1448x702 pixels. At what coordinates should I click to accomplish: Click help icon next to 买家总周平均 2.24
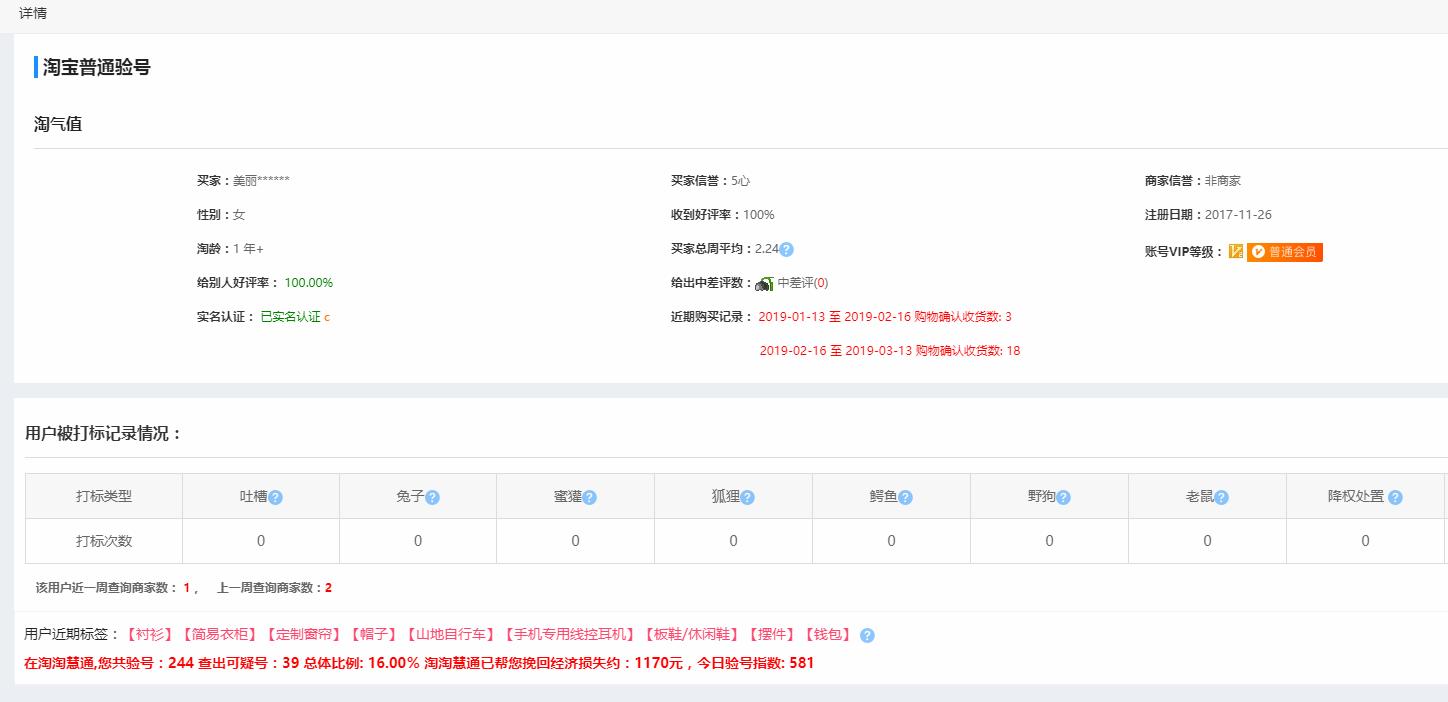tap(786, 249)
